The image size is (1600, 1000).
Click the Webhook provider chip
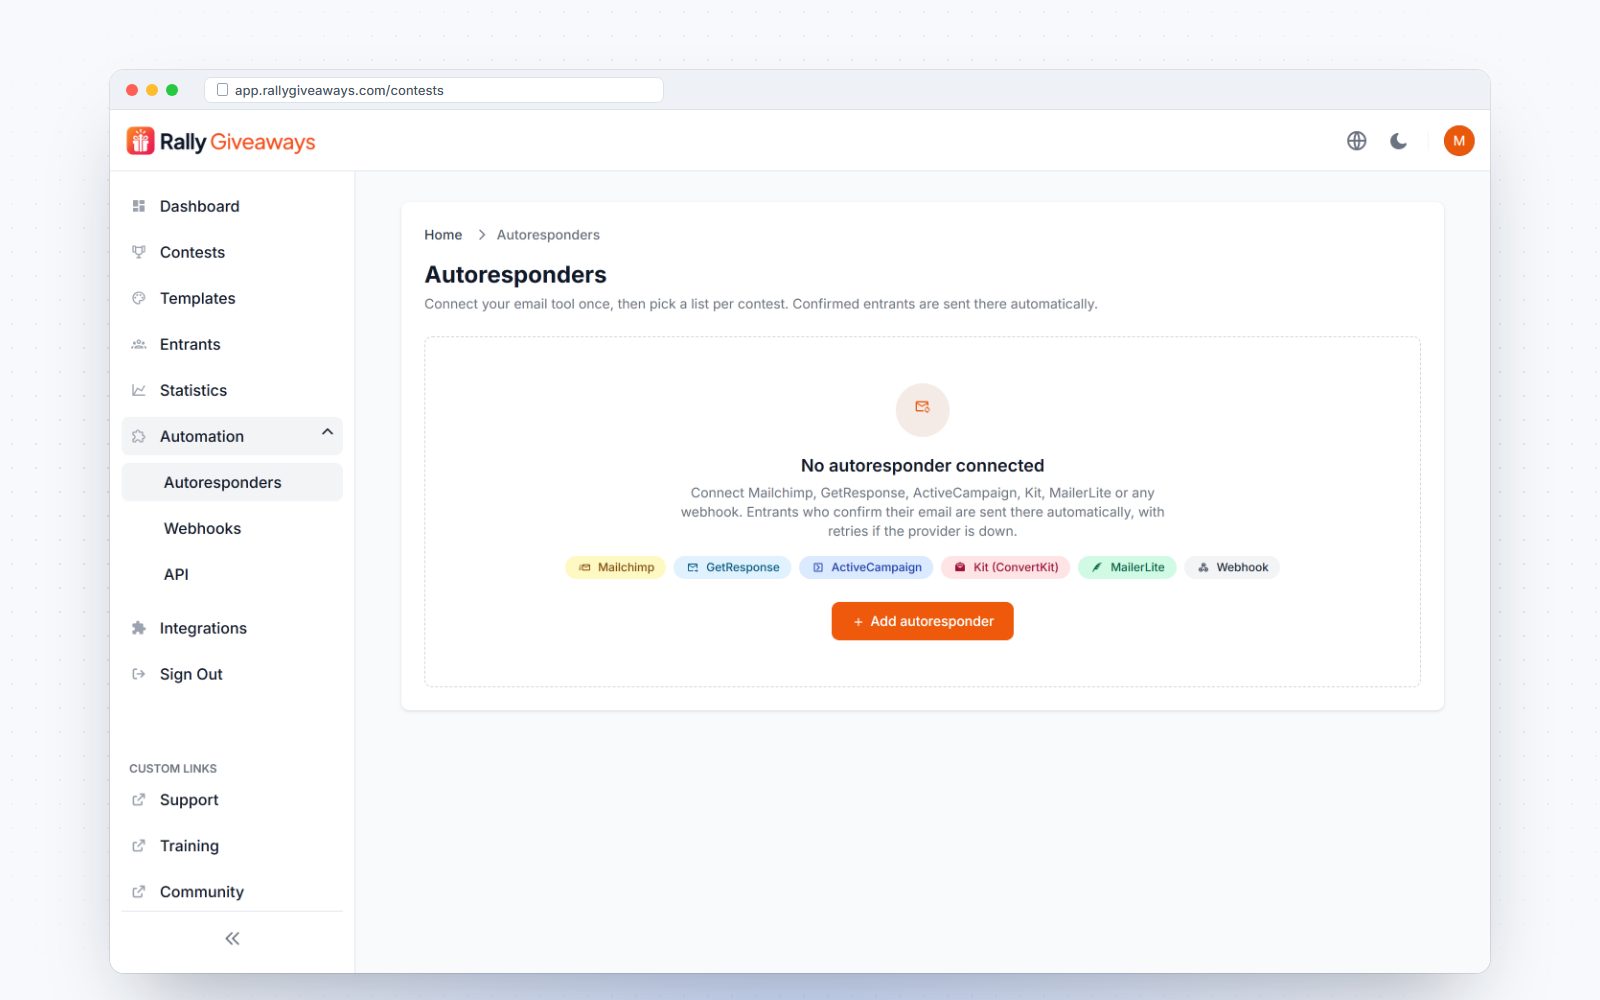(1232, 567)
